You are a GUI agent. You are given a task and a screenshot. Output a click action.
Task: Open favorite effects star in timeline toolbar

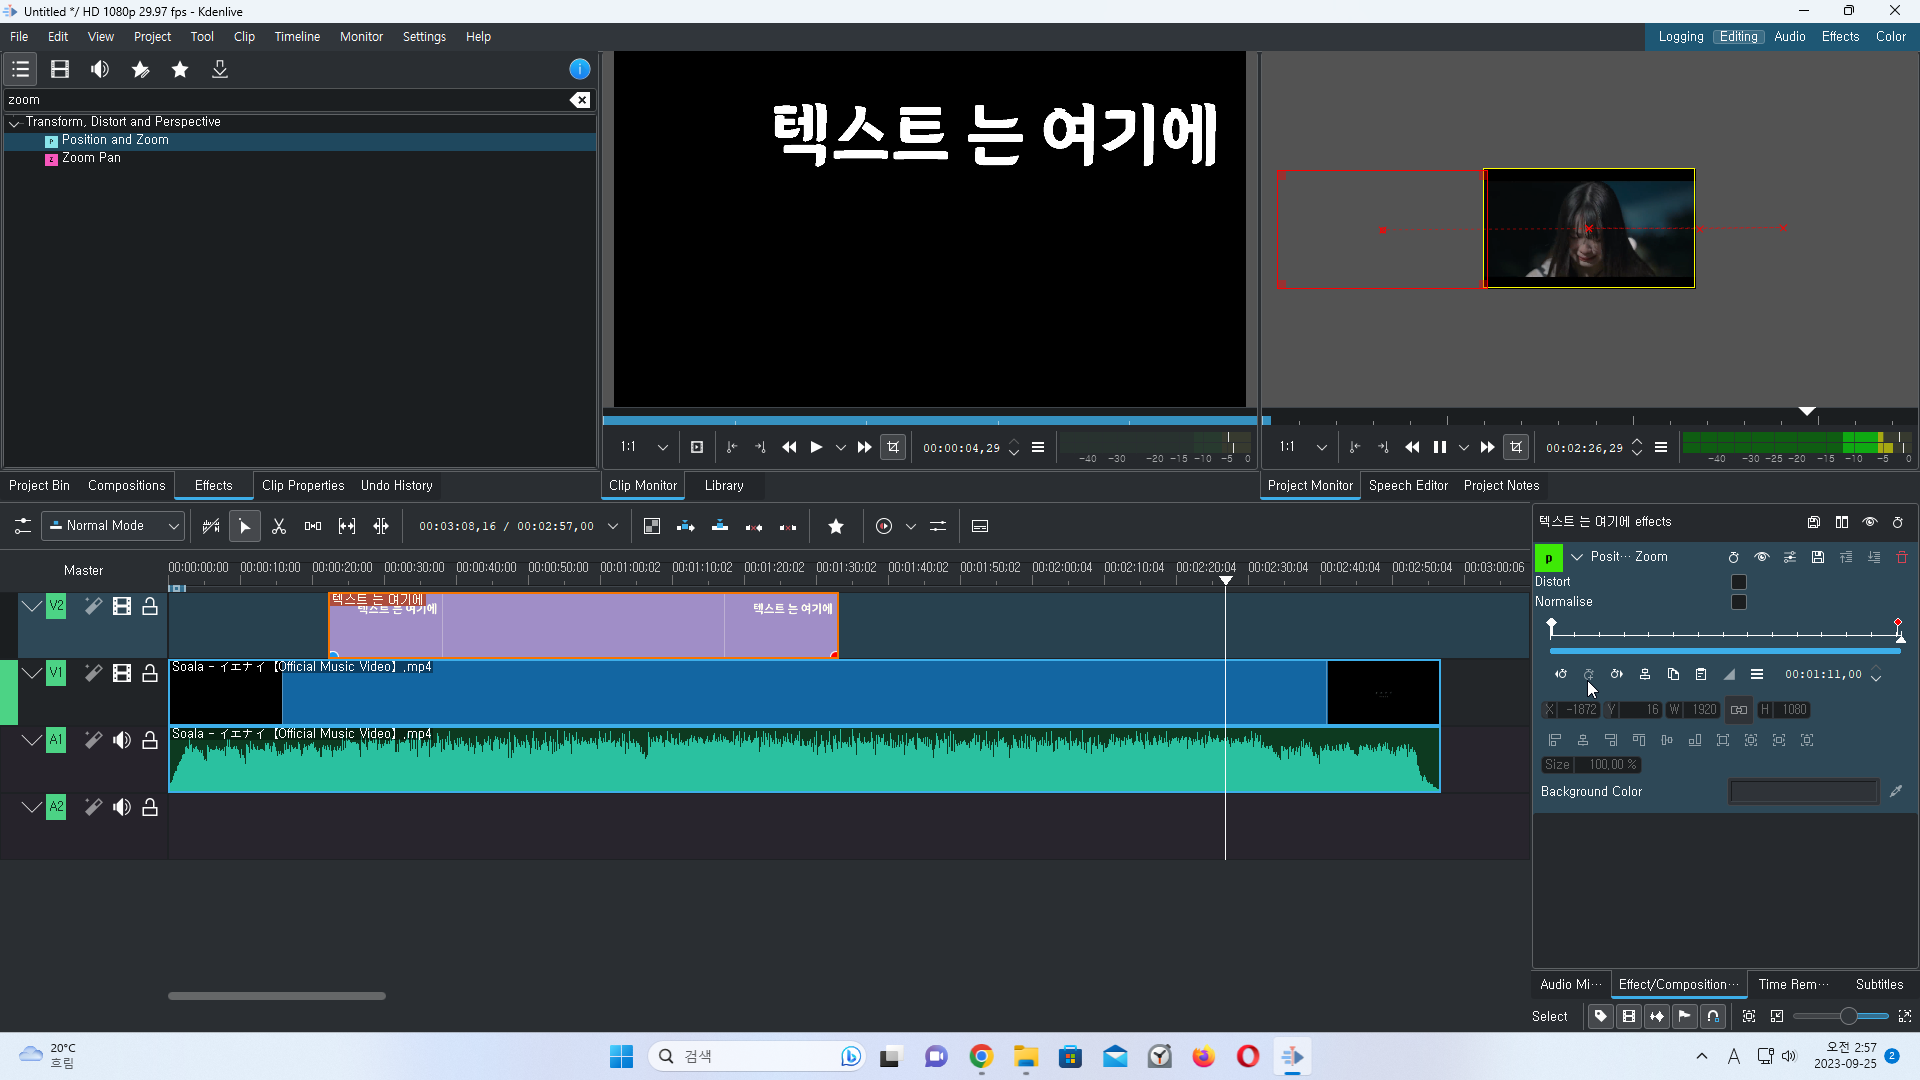[x=836, y=526]
